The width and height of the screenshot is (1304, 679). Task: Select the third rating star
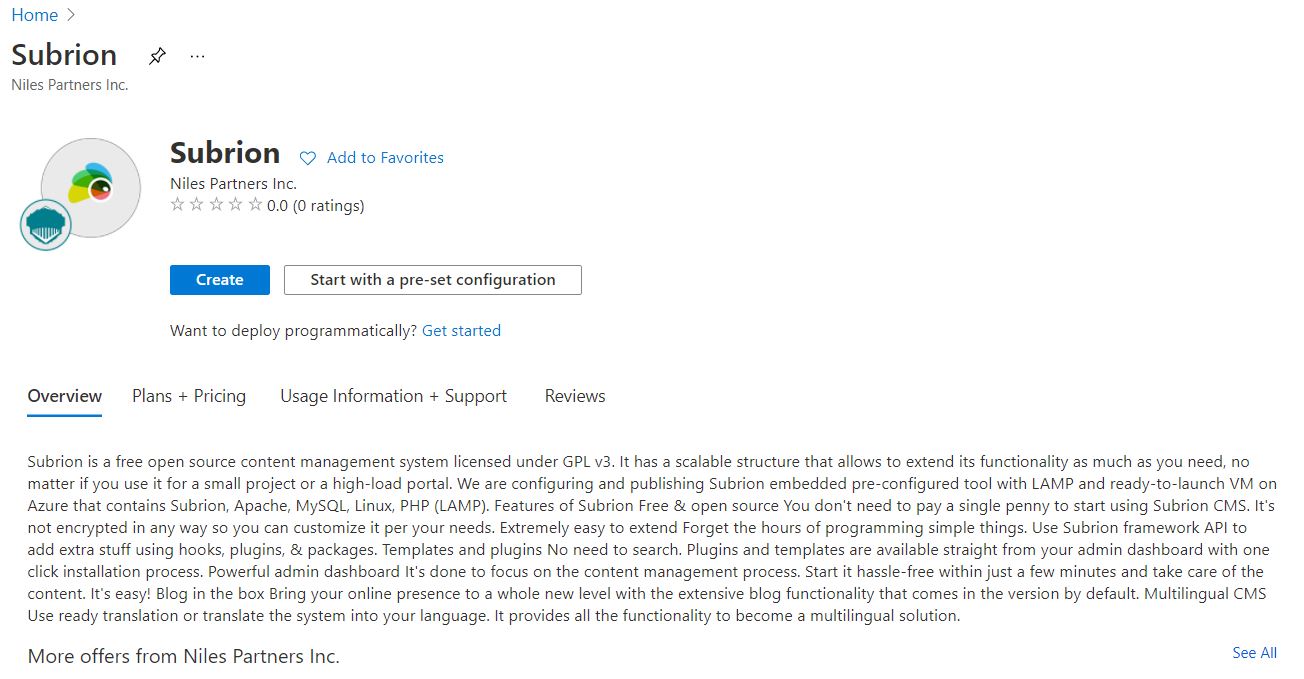click(x=217, y=205)
